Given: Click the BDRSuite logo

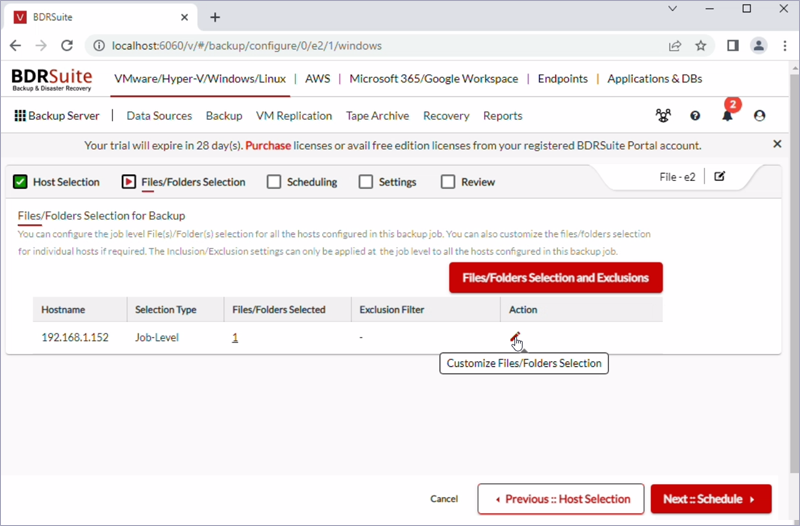Looking at the screenshot, I should coord(52,79).
